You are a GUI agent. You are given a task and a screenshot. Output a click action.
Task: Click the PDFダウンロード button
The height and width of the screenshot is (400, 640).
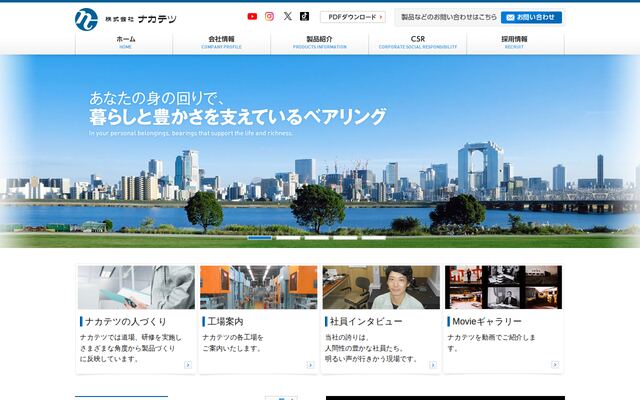353,17
